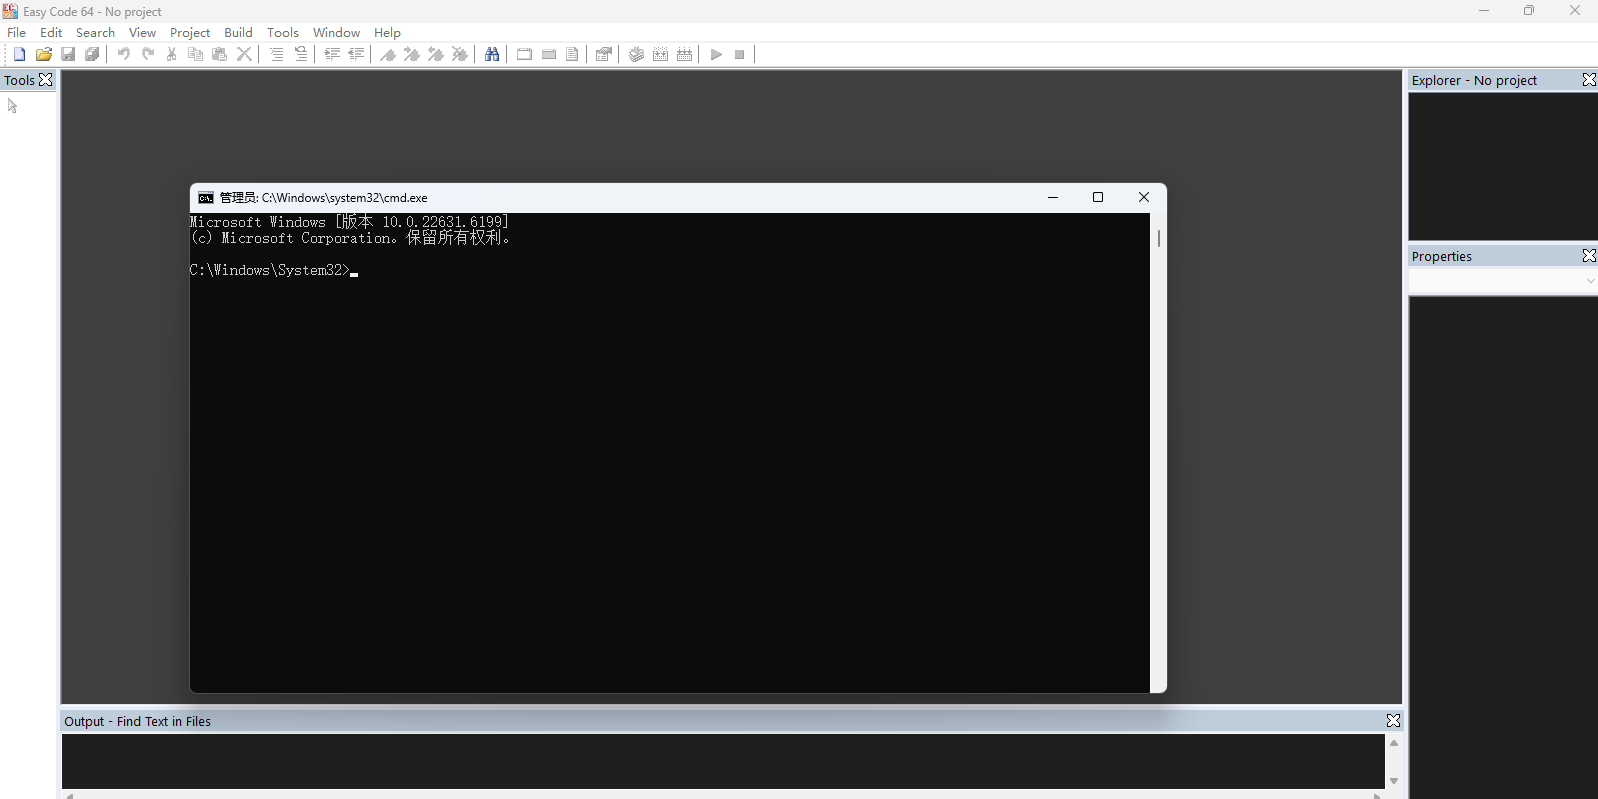Click the Run play toolbar icon
The image size is (1598, 799).
(716, 54)
